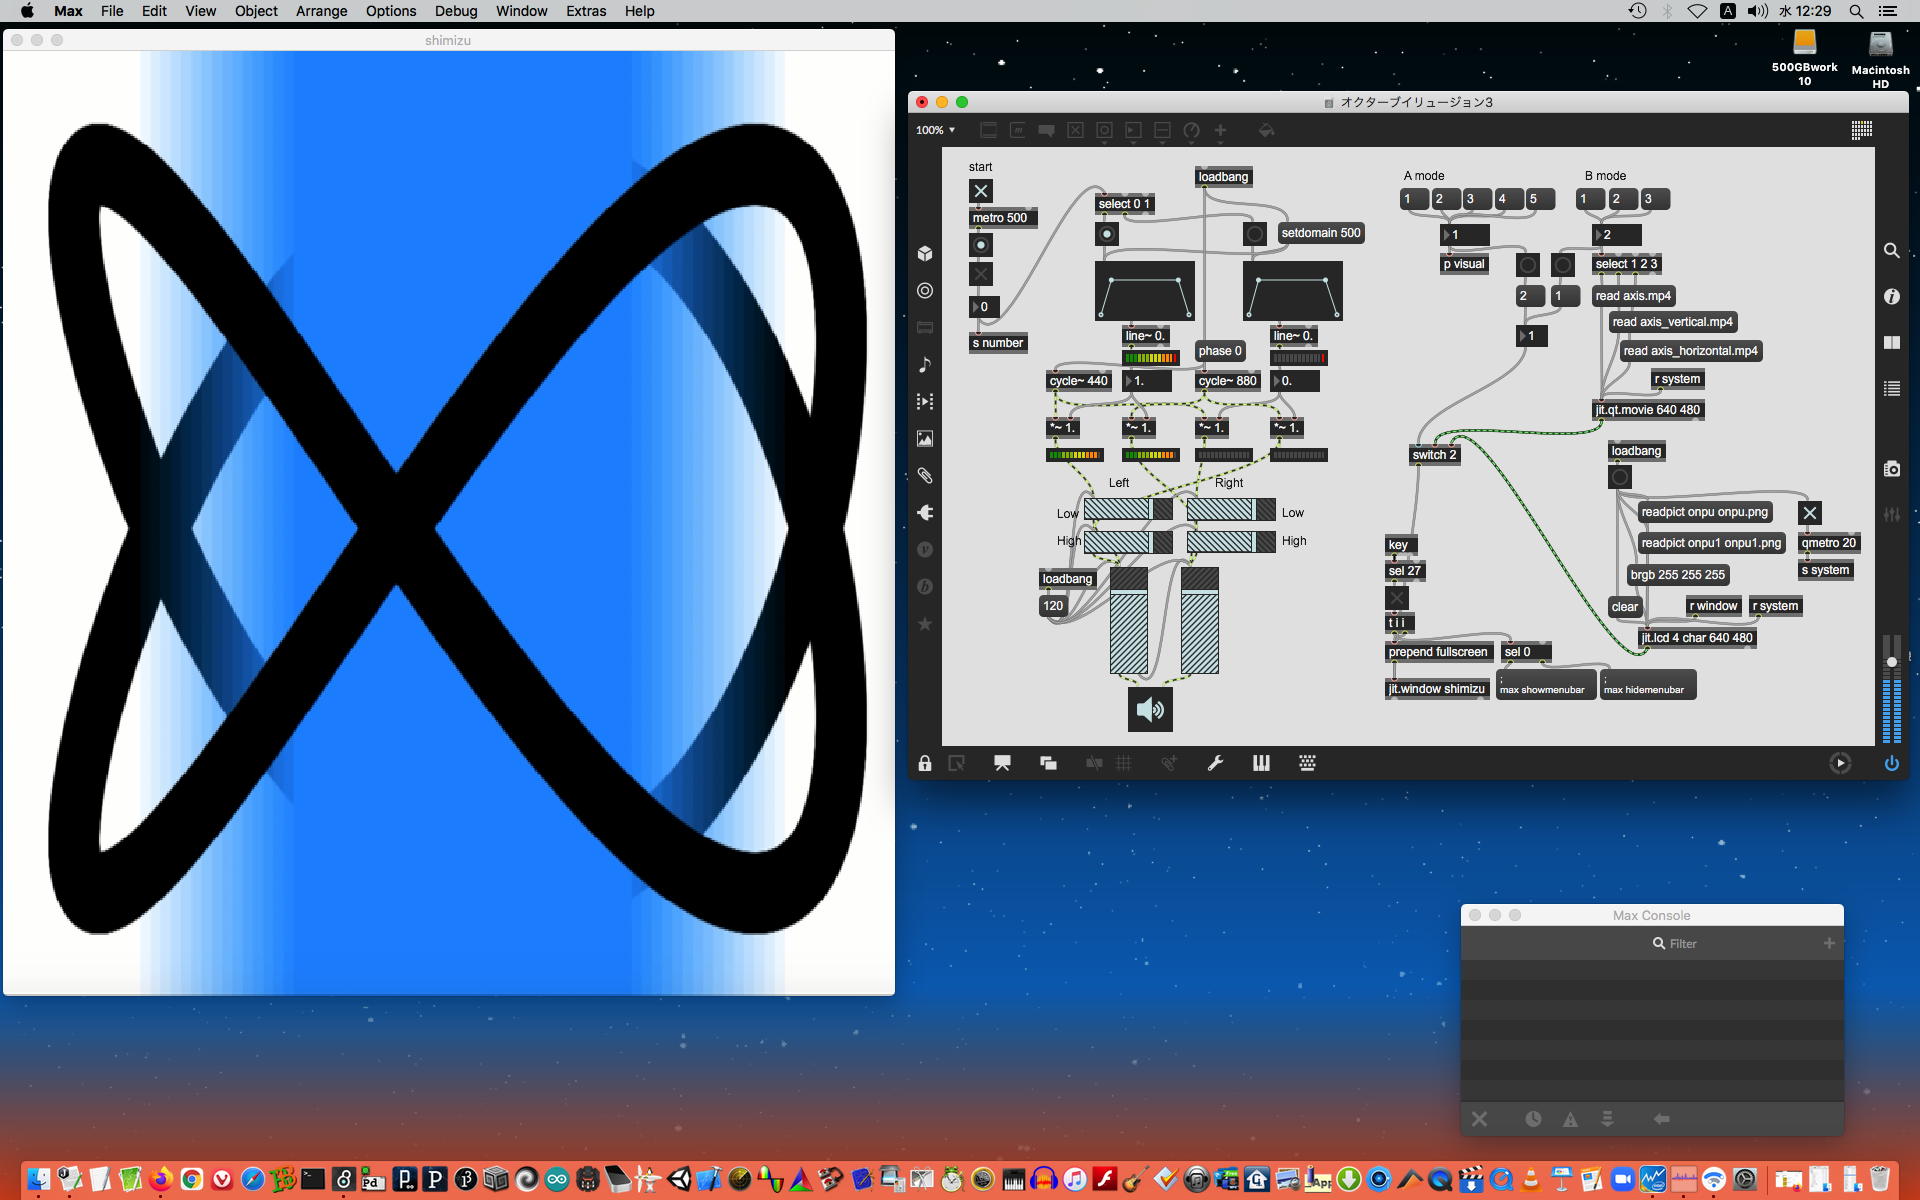Open the Arrange menu

(321, 11)
